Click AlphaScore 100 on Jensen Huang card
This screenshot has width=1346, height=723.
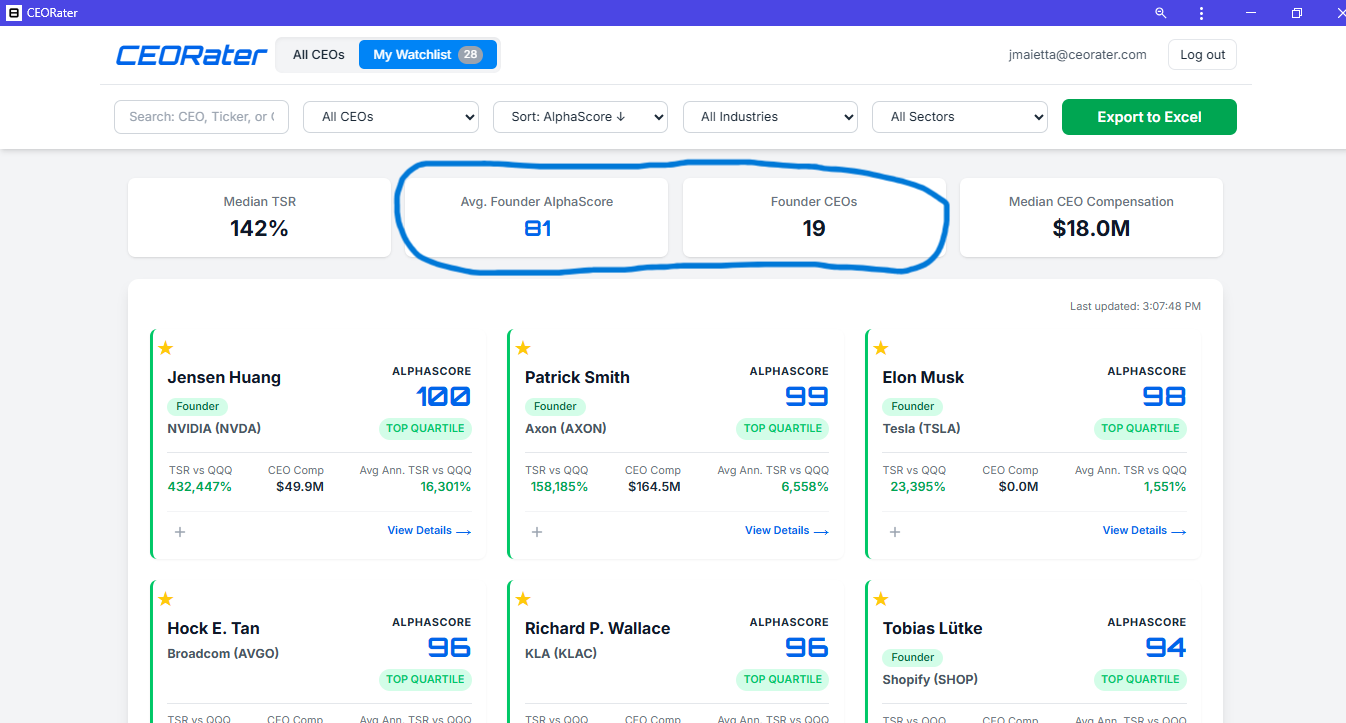443,397
